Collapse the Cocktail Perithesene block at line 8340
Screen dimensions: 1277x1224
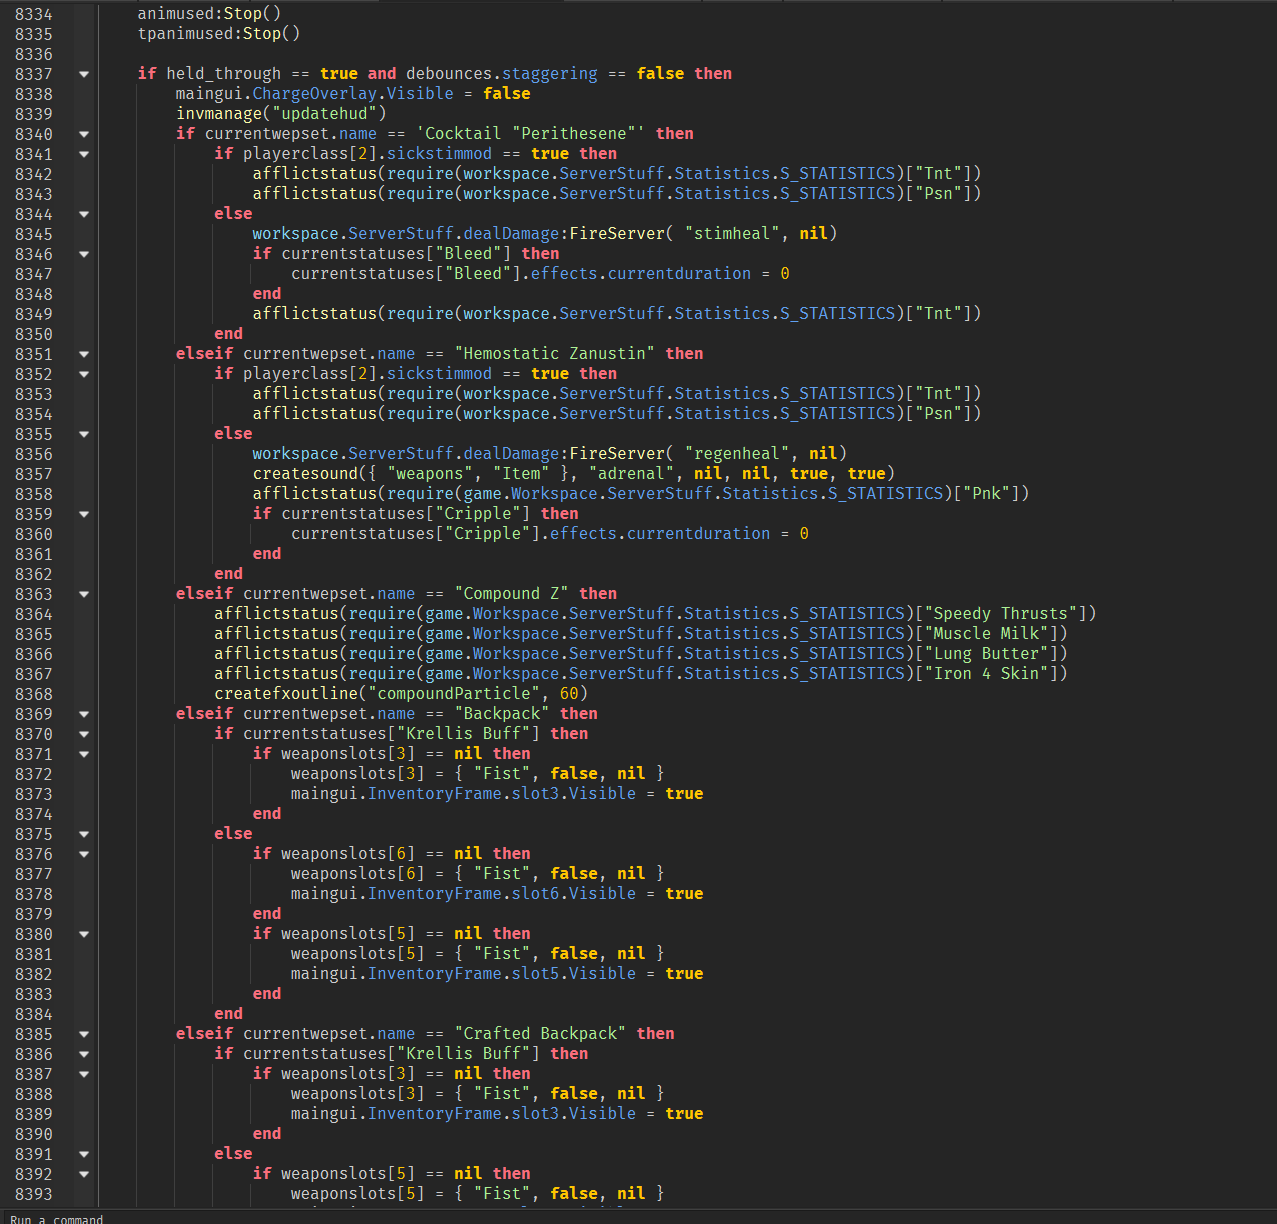point(84,134)
